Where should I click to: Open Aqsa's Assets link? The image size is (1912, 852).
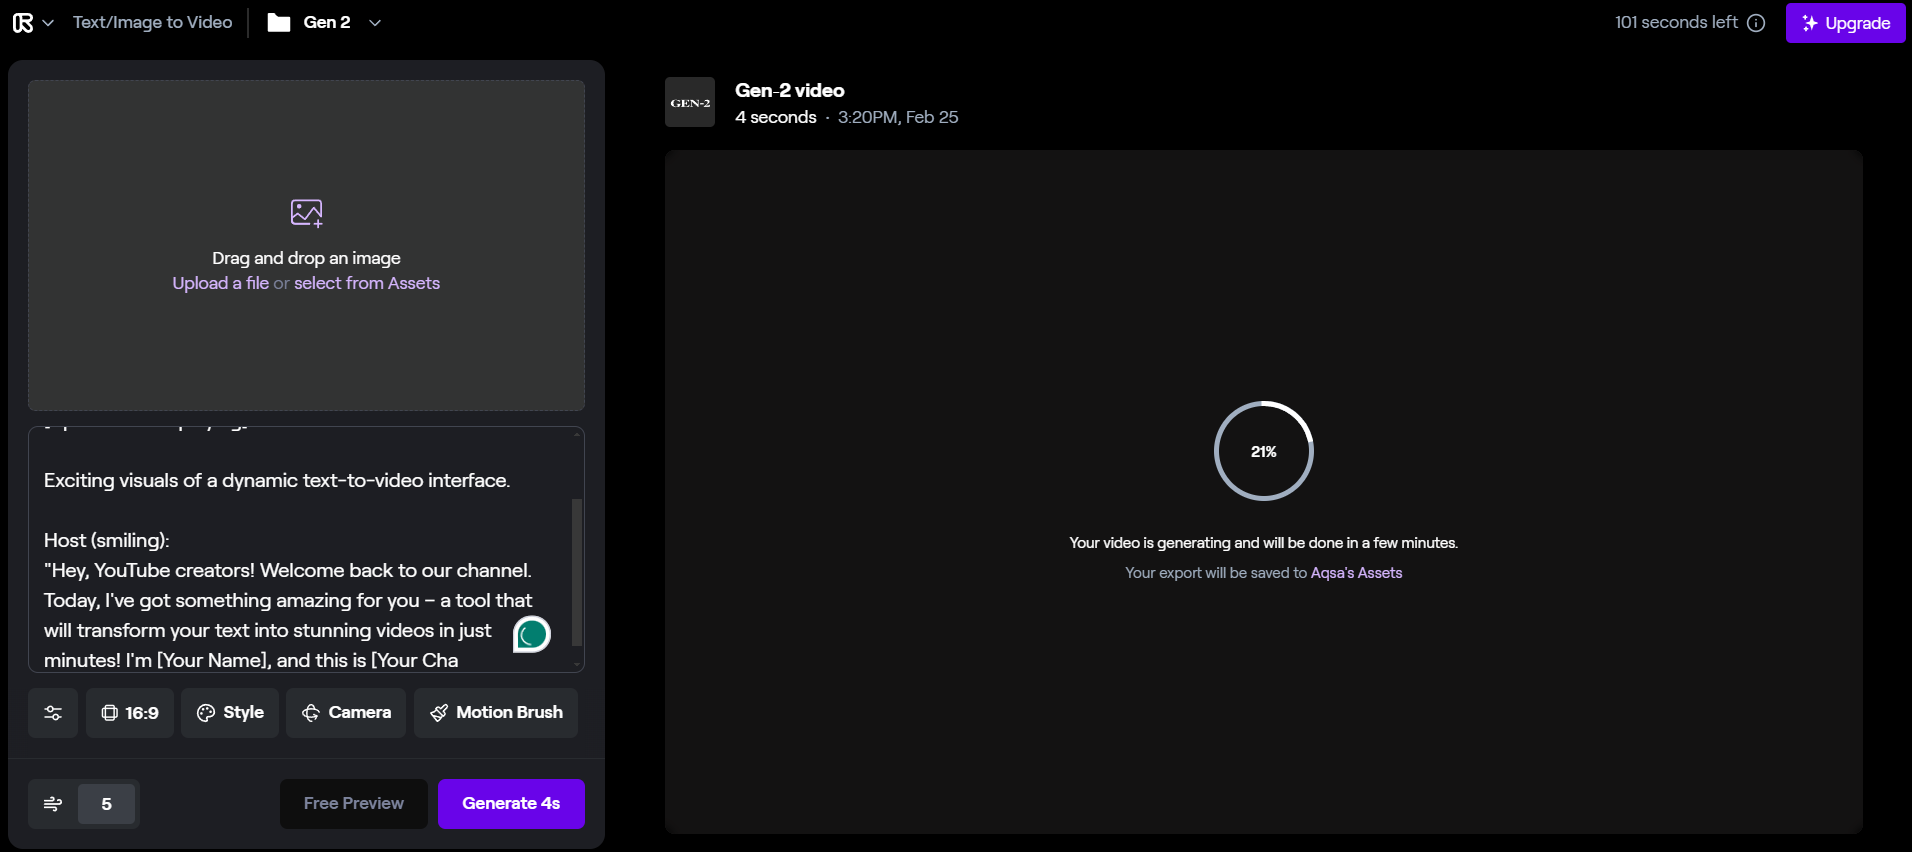click(x=1356, y=573)
